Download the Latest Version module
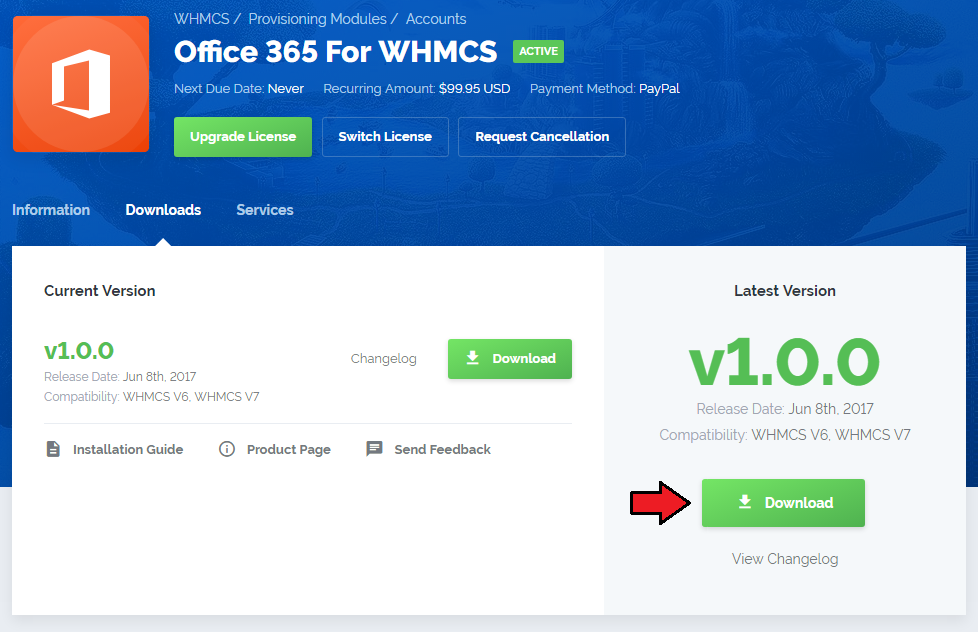978x632 pixels. (783, 503)
